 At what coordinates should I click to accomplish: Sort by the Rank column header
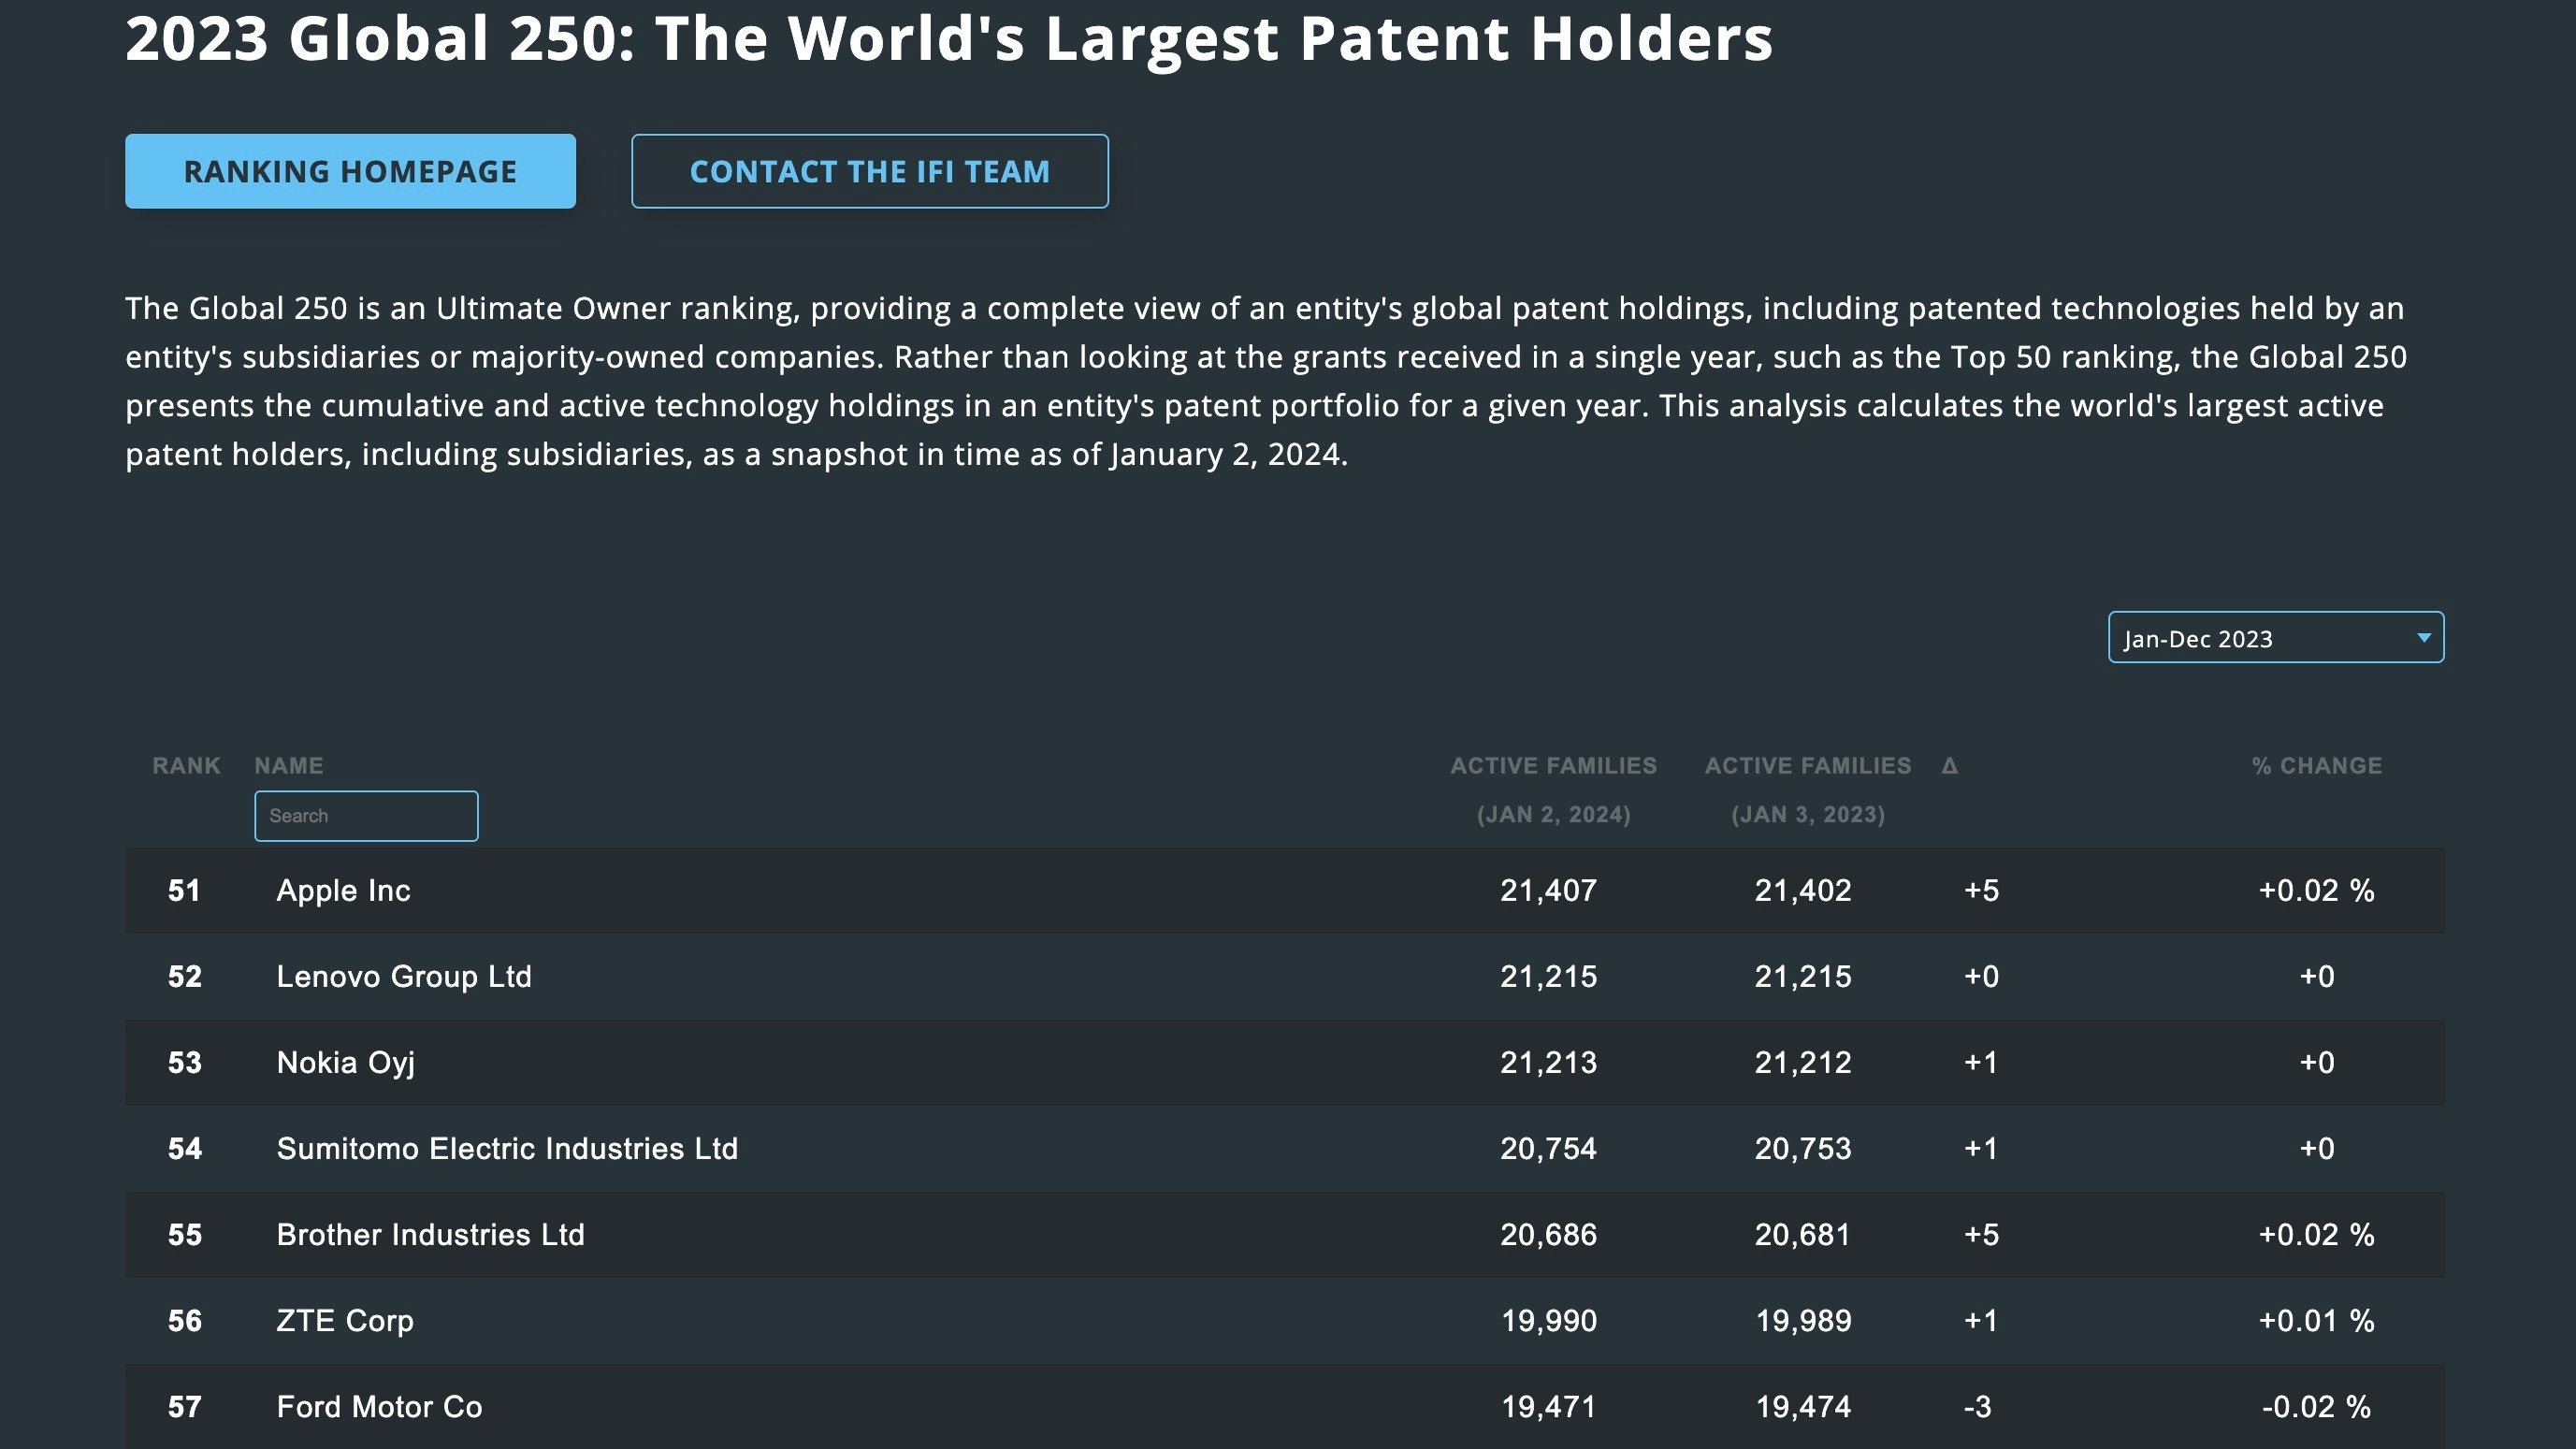pos(186,766)
